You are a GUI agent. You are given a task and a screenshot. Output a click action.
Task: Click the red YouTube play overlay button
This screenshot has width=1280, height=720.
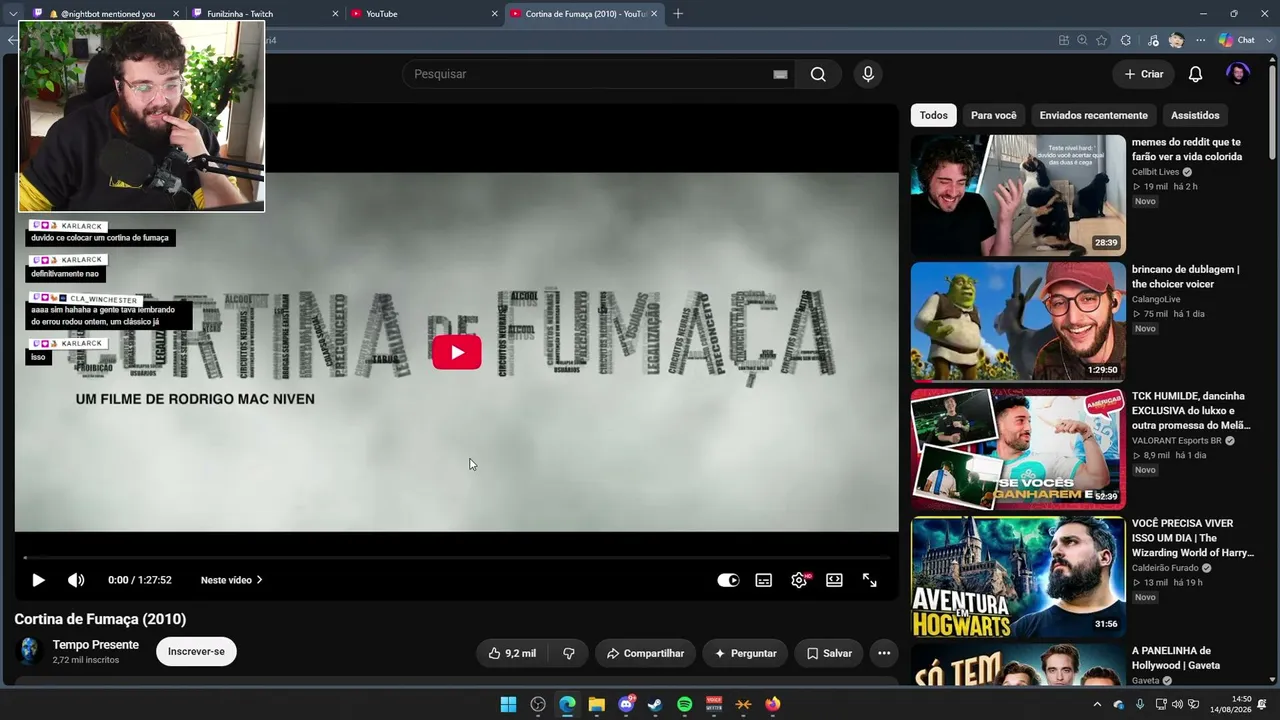click(457, 352)
